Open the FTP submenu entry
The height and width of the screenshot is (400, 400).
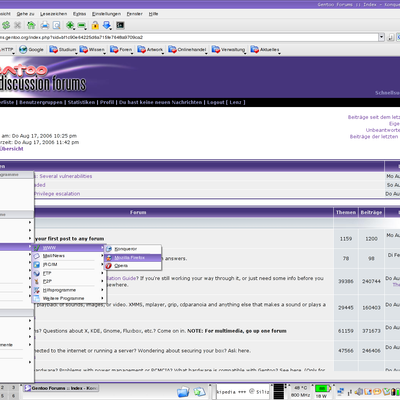[x=69, y=273]
